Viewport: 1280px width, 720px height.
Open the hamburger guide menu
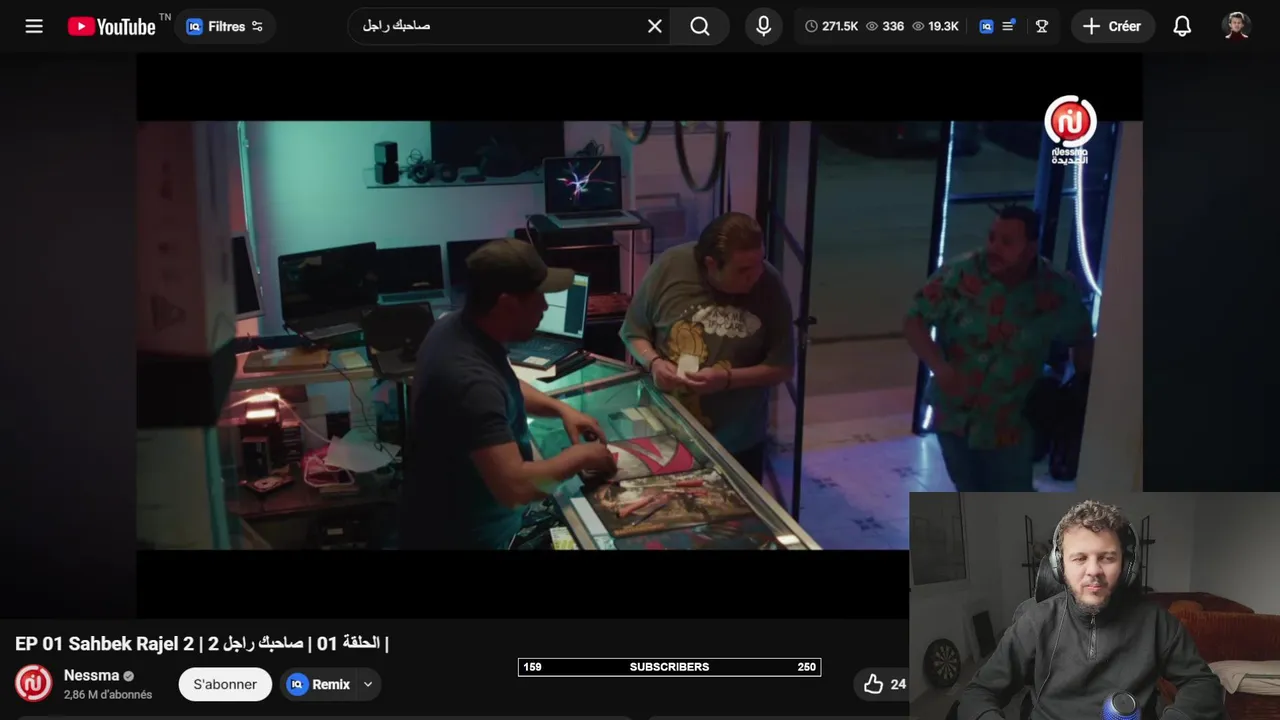(34, 26)
